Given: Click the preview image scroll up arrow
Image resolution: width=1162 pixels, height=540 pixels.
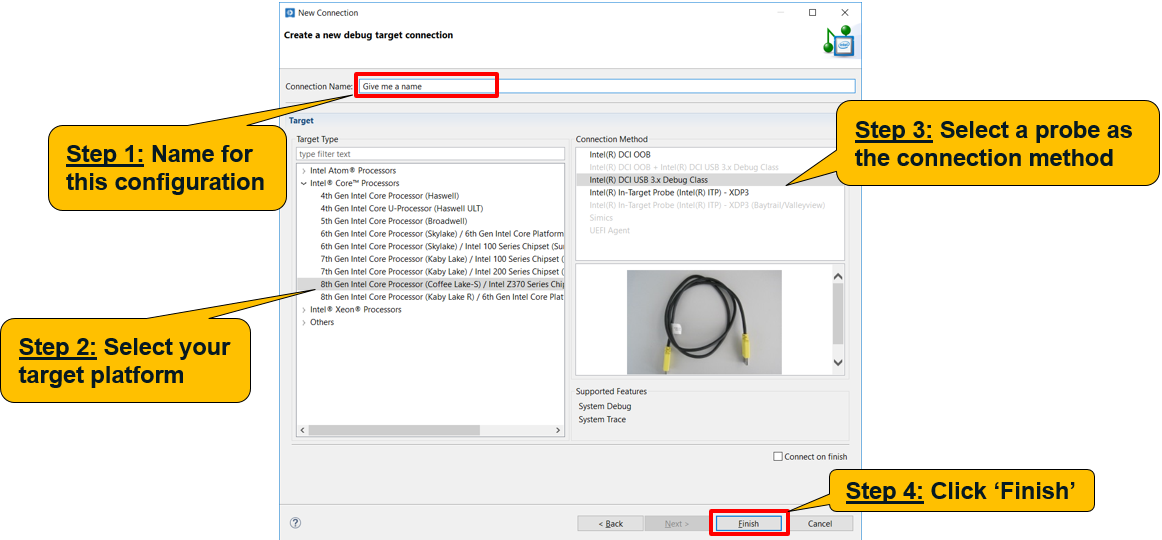Looking at the screenshot, I should tap(838, 276).
